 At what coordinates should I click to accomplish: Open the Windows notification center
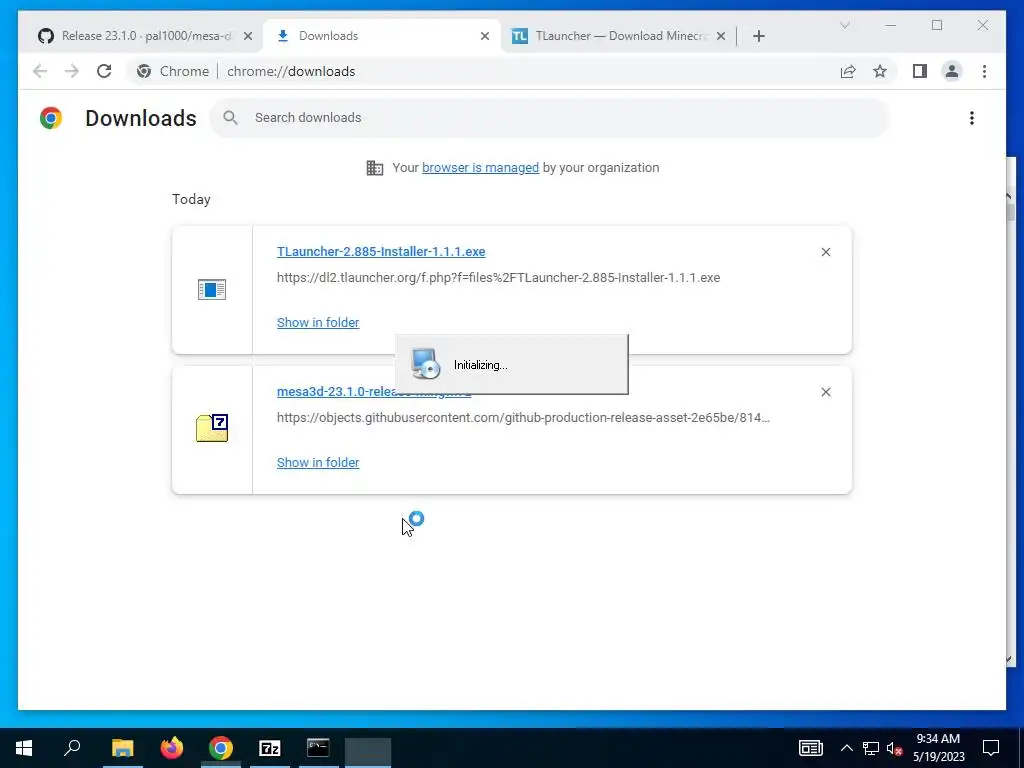[x=991, y=748]
